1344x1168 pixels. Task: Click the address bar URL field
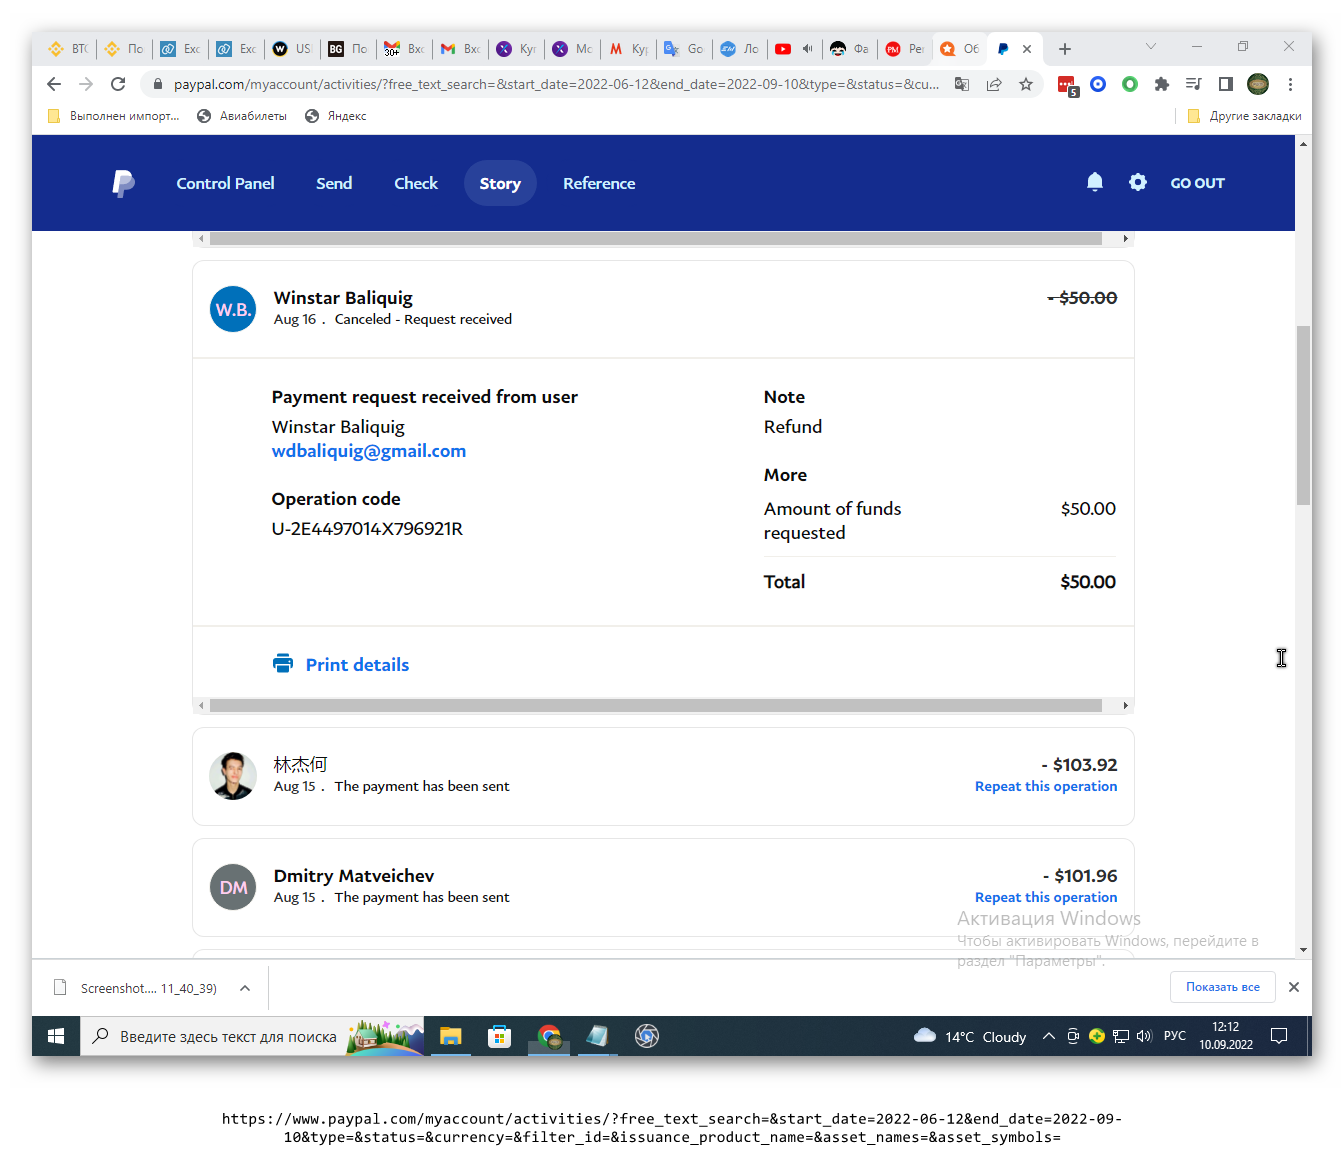pos(556,84)
